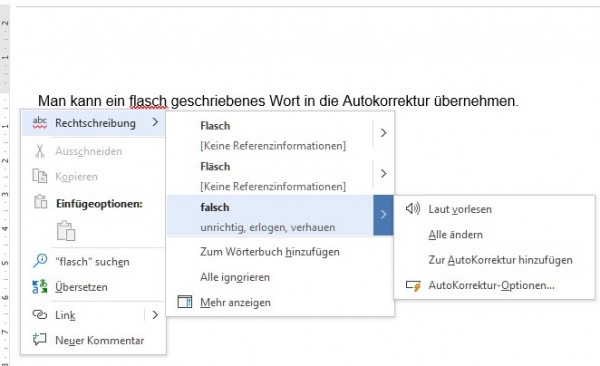
Task: Select Alle ignorieren menu entry
Action: point(235,277)
